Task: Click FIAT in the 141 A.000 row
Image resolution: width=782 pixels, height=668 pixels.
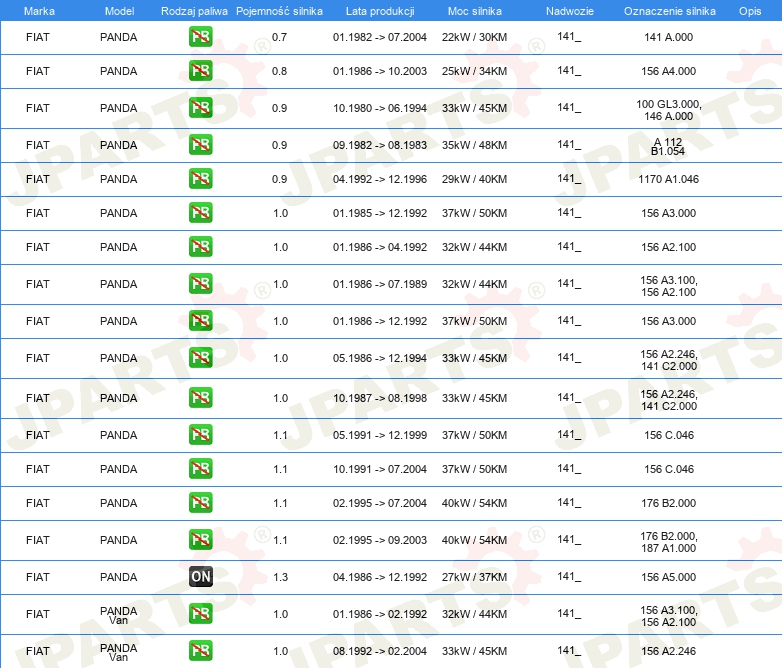Action: 37,37
